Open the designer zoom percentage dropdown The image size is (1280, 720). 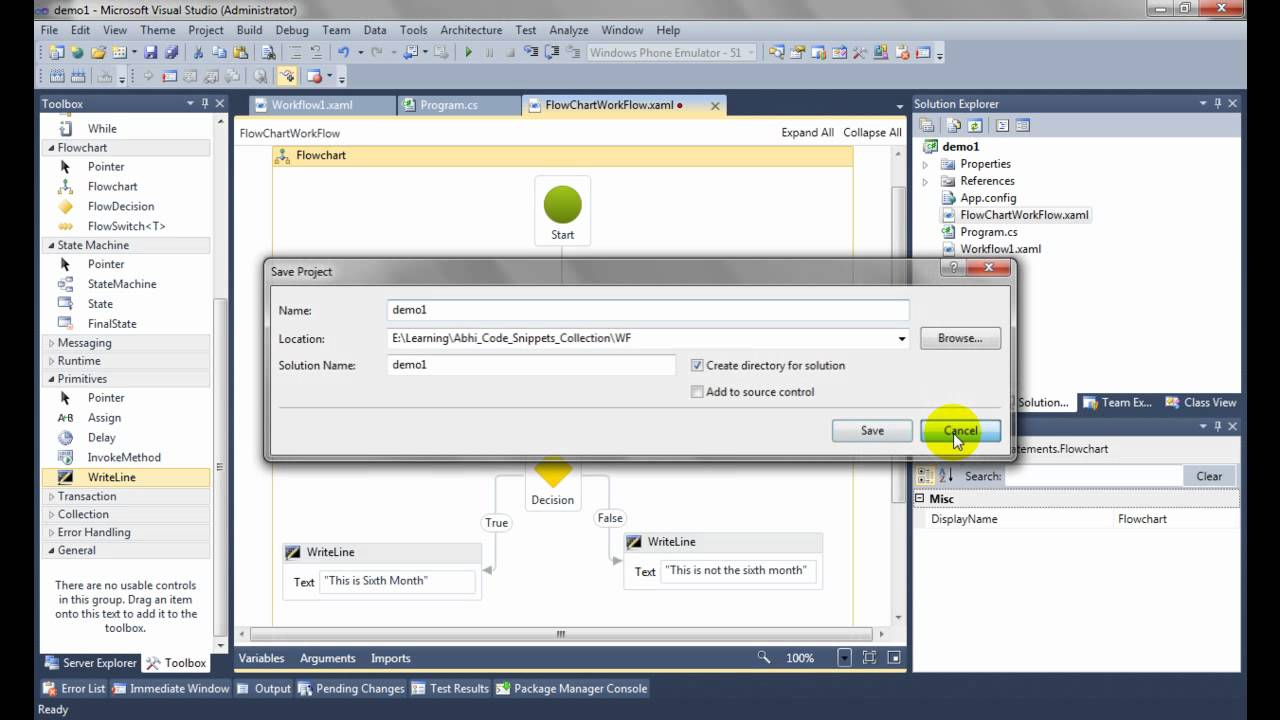pos(845,657)
